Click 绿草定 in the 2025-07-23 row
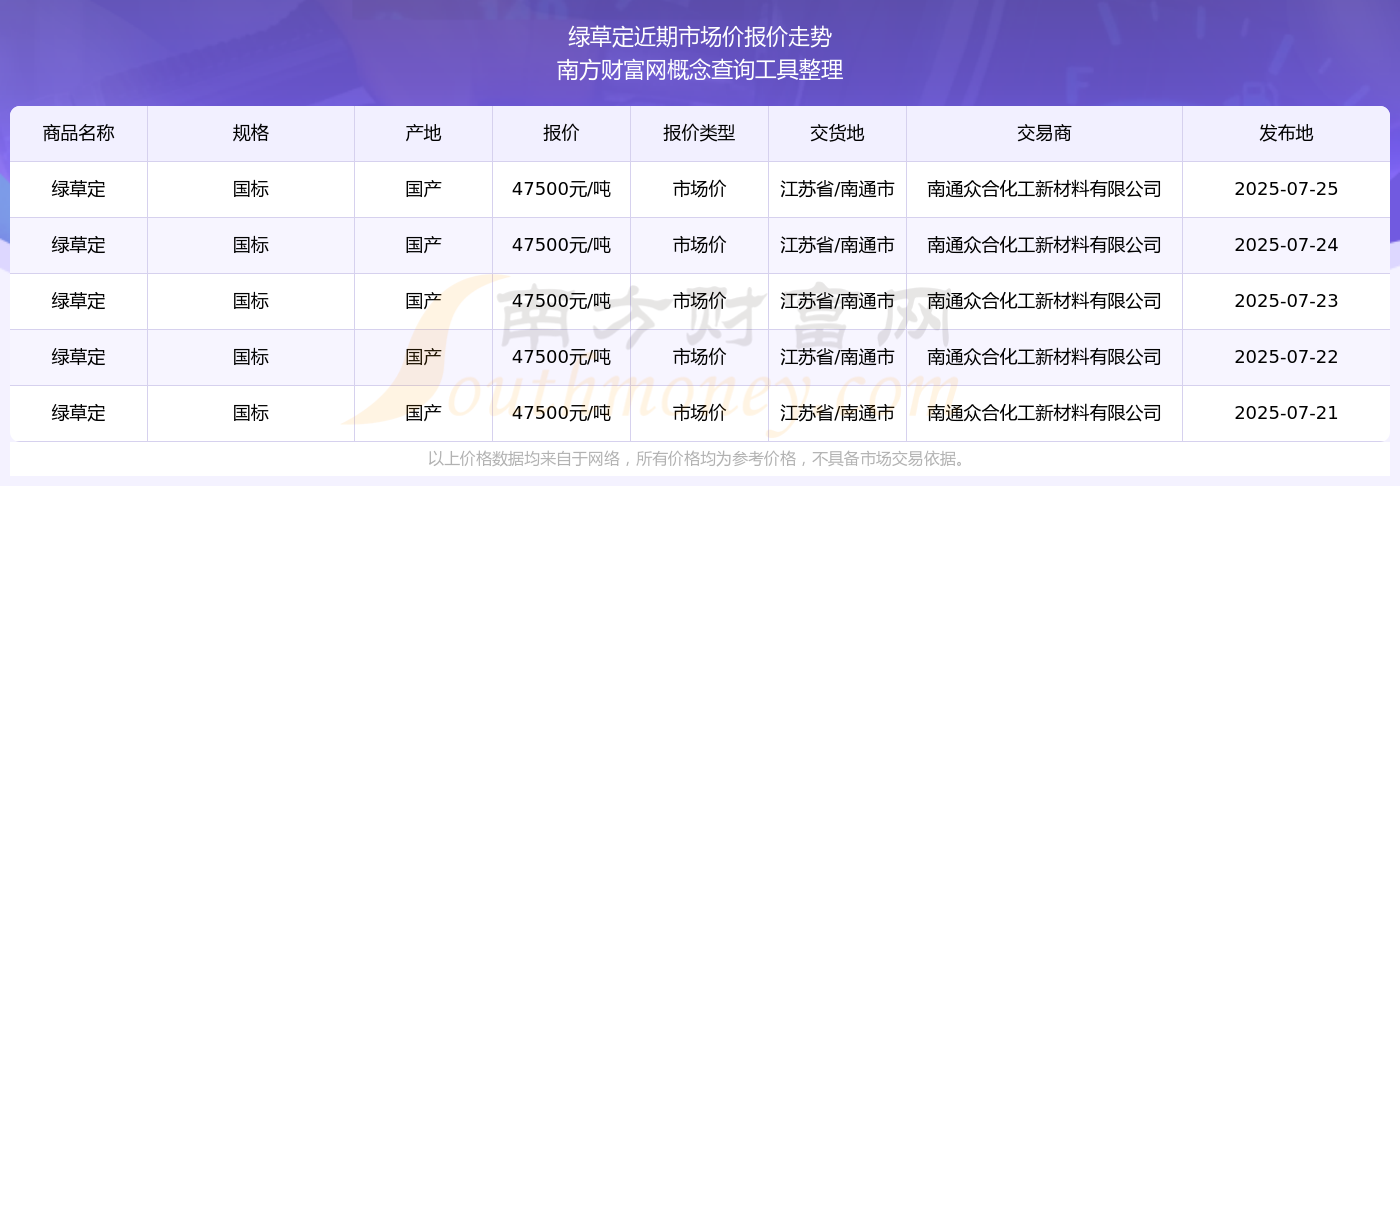 [x=79, y=301]
